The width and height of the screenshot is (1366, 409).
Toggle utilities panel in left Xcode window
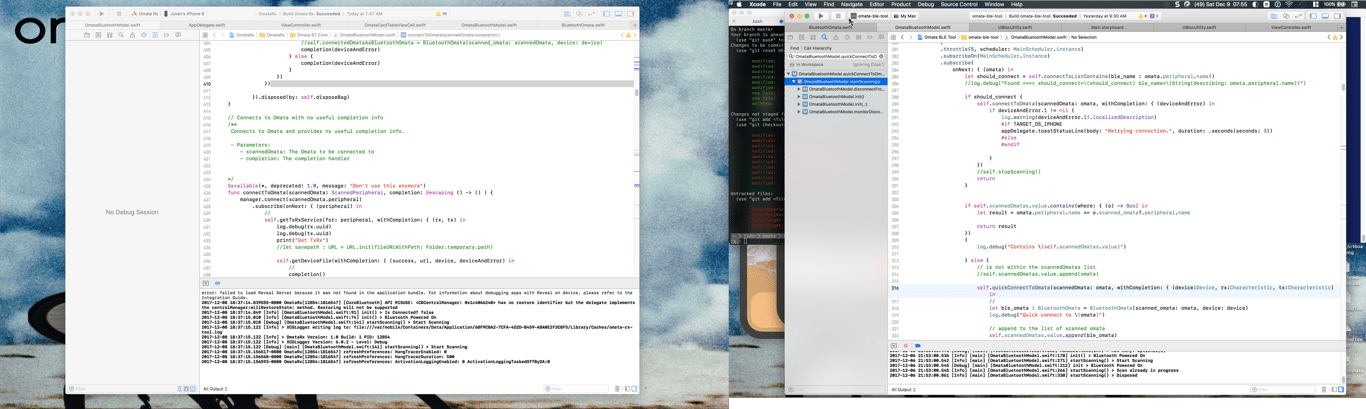630,14
